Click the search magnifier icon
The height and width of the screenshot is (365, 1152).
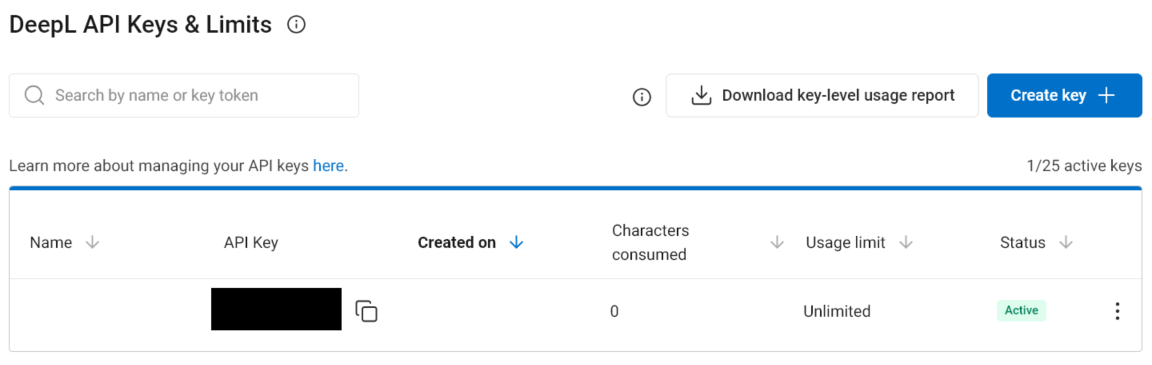tap(35, 95)
